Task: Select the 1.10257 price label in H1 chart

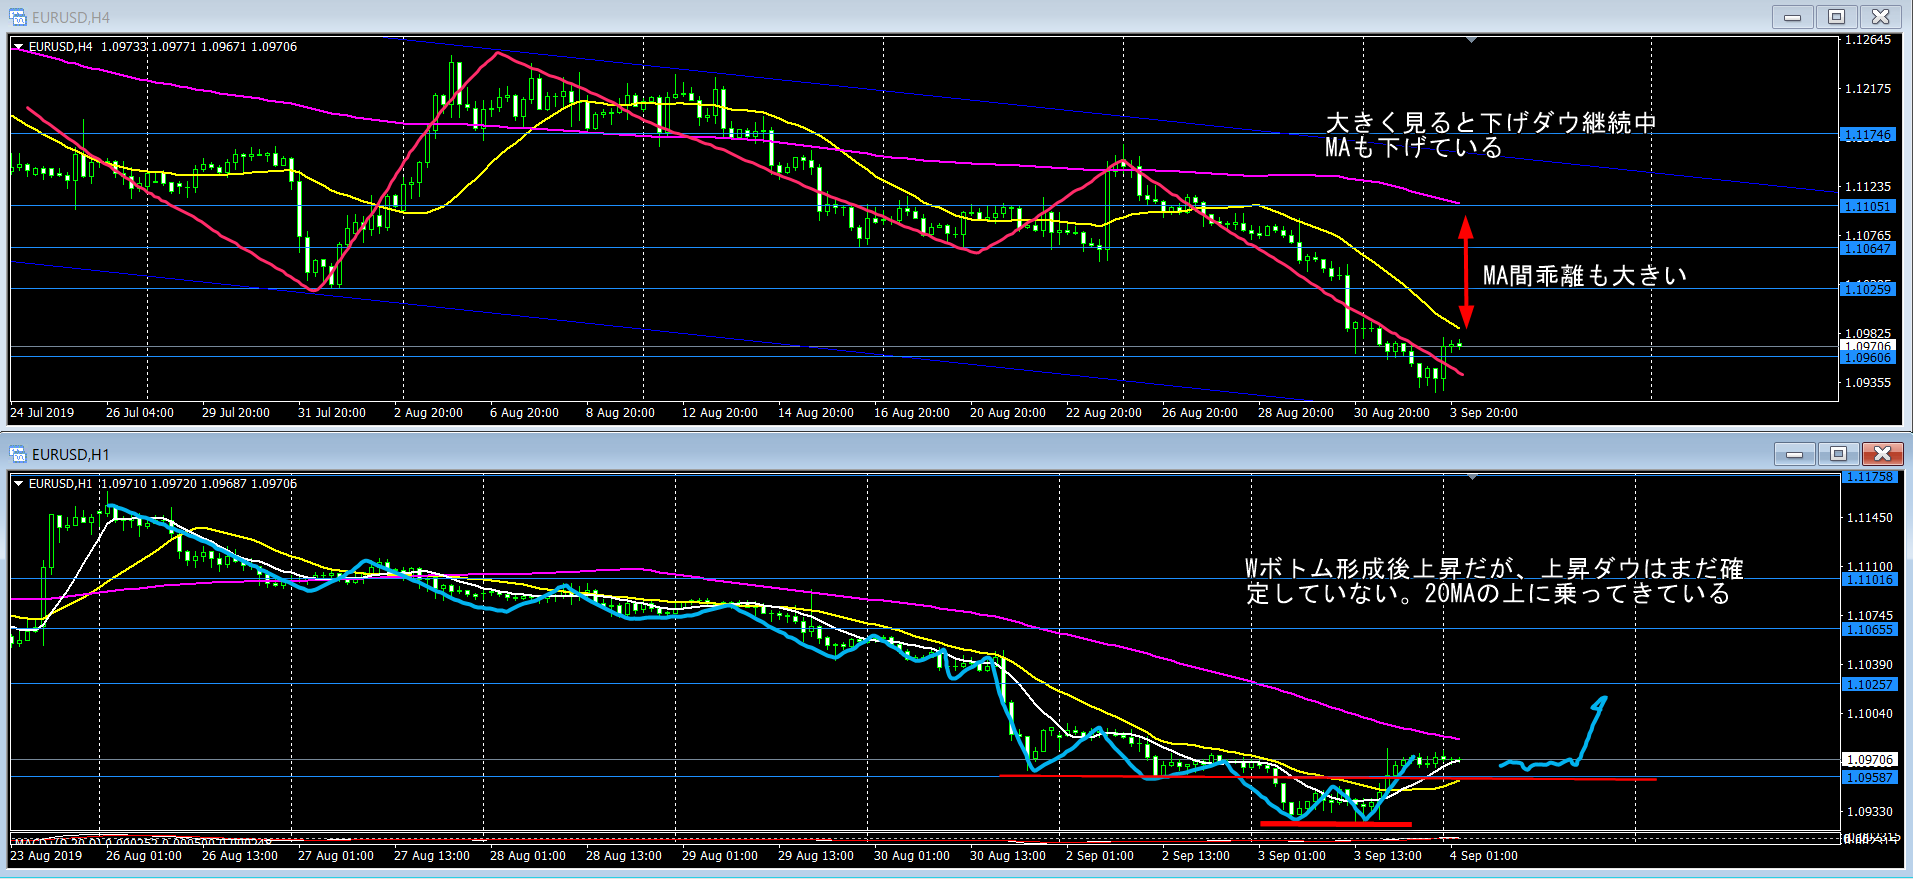Action: (x=1869, y=685)
